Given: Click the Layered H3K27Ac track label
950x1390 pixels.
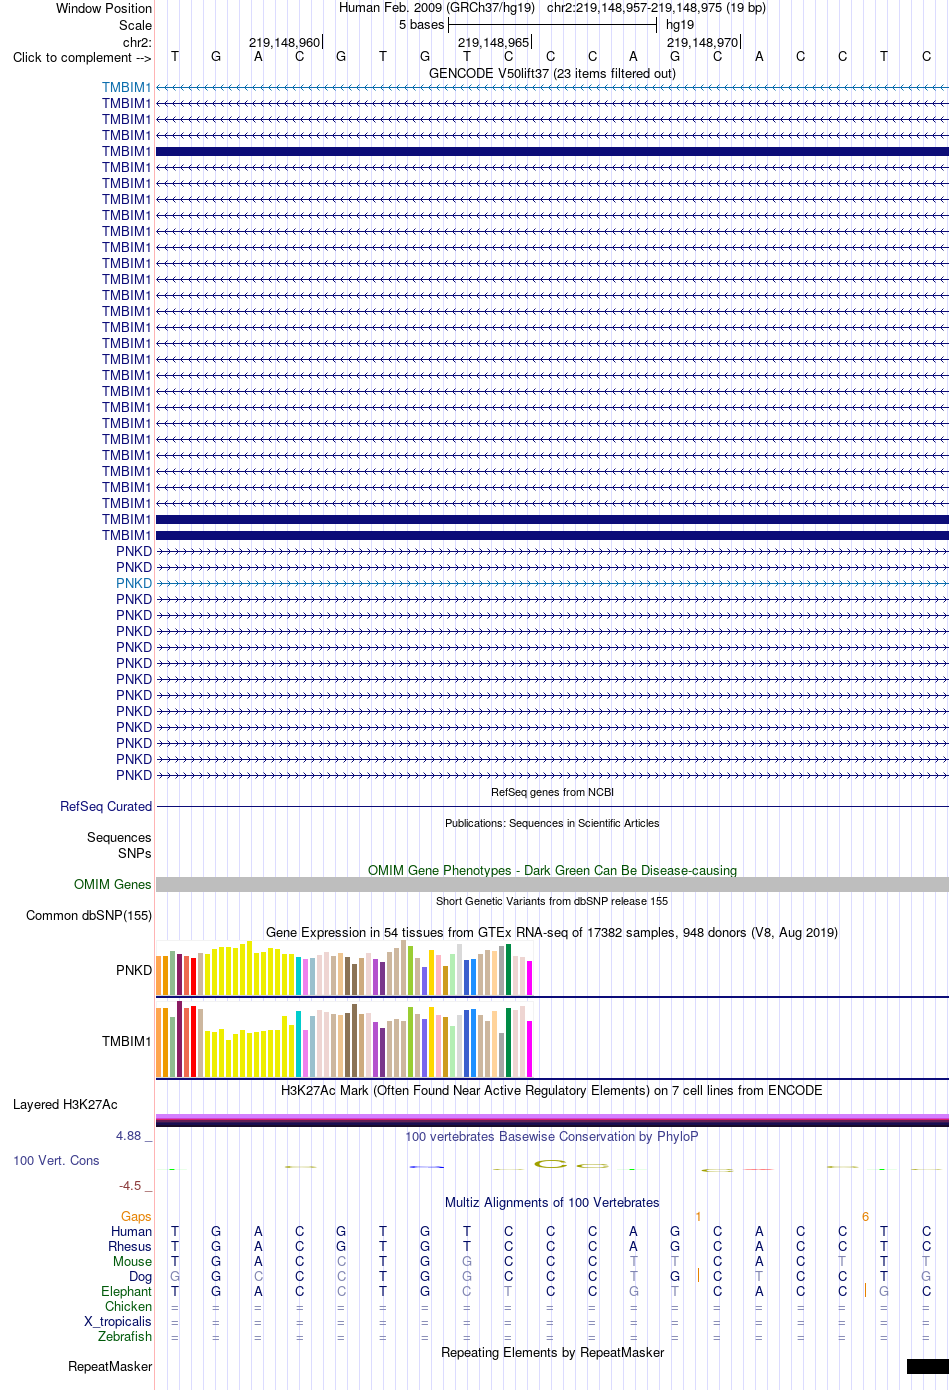Looking at the screenshot, I should (65, 1104).
